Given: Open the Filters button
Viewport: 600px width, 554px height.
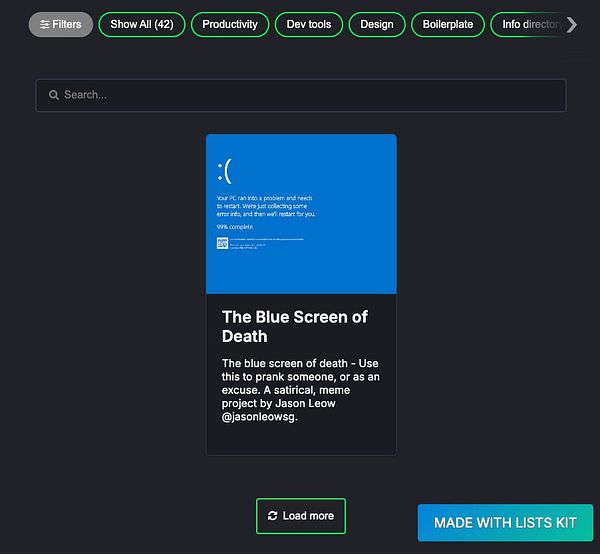Looking at the screenshot, I should click(x=61, y=24).
